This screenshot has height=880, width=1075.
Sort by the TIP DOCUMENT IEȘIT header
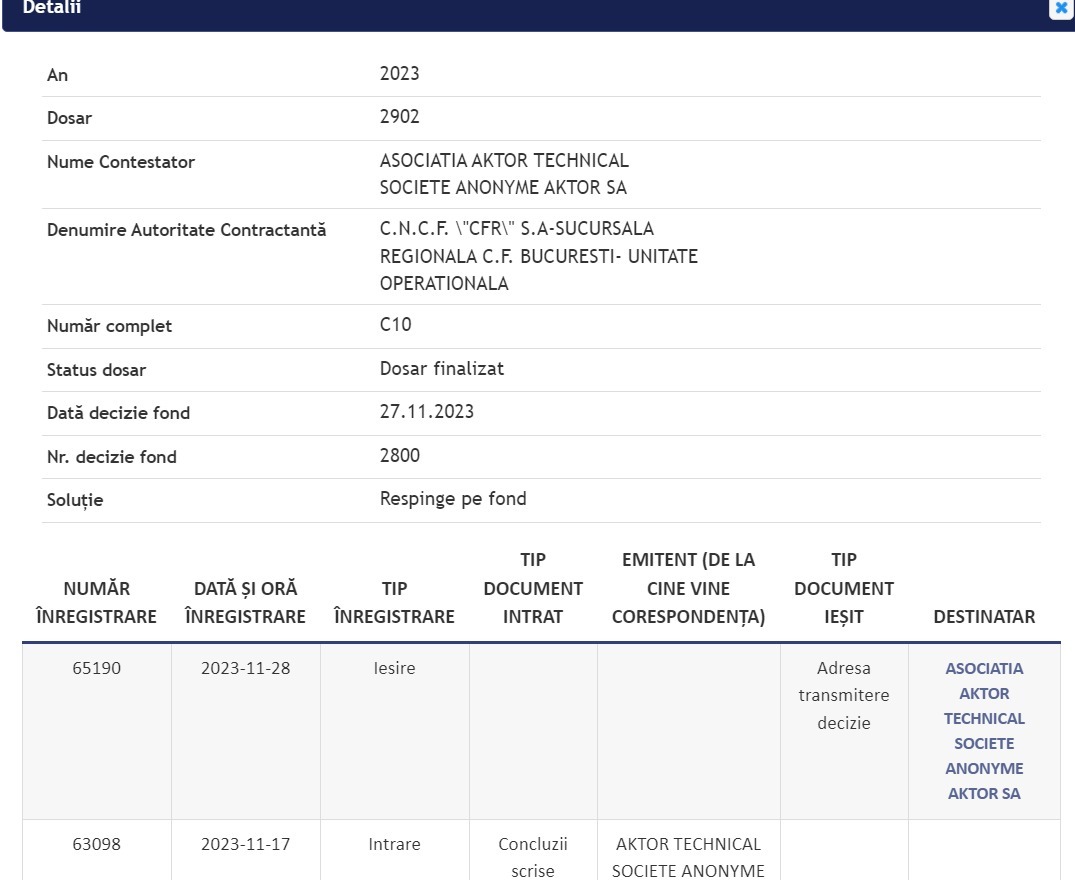point(844,588)
